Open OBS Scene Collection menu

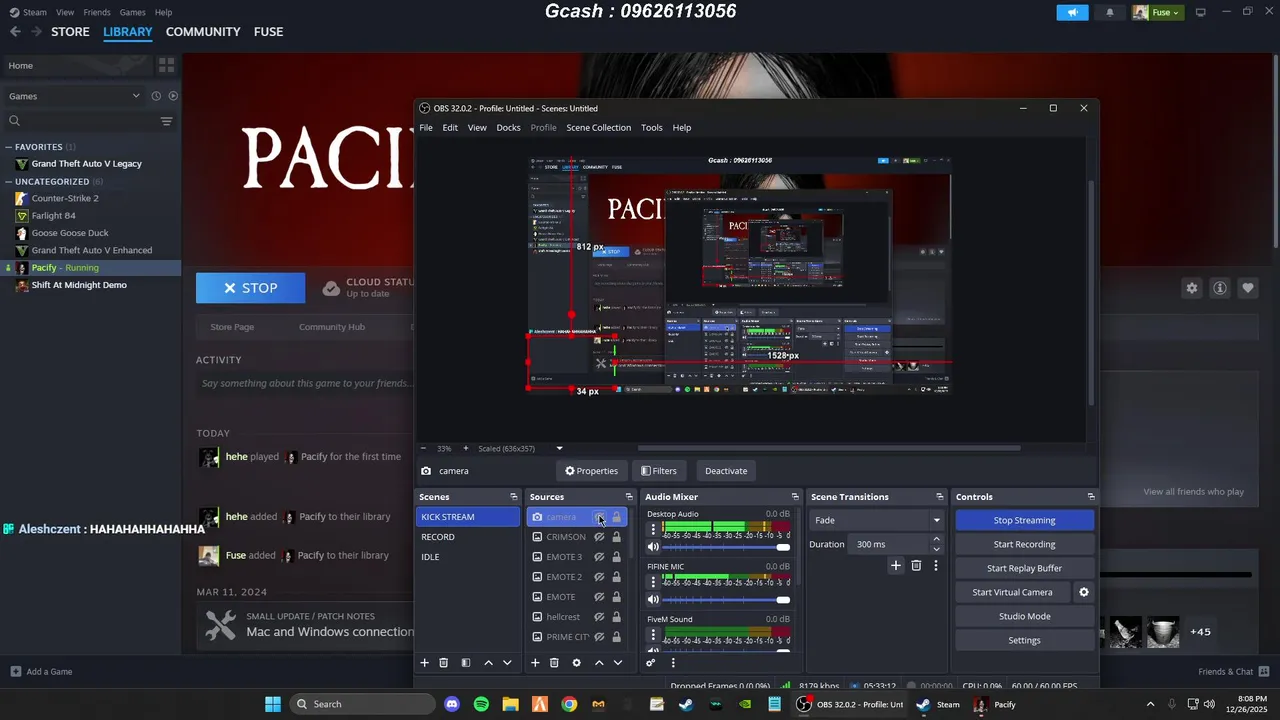coord(598,128)
